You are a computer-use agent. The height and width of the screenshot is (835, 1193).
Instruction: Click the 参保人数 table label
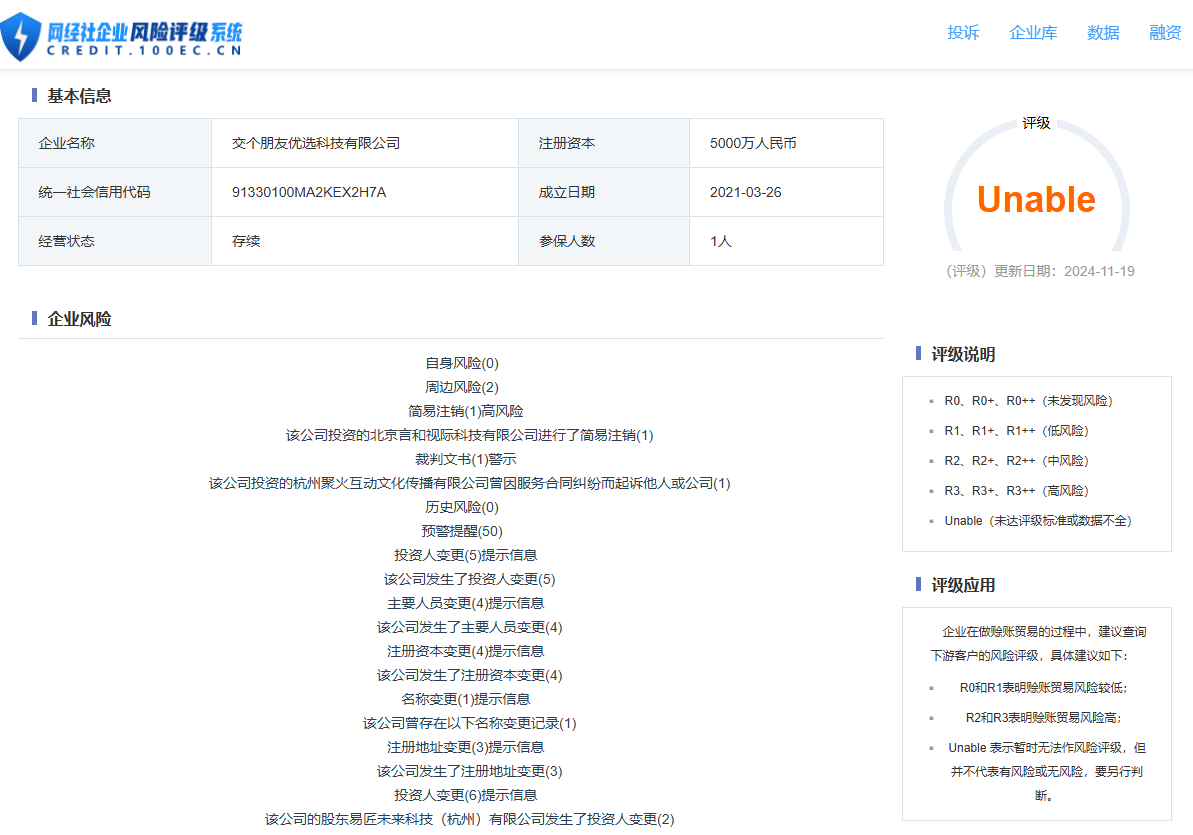(567, 241)
